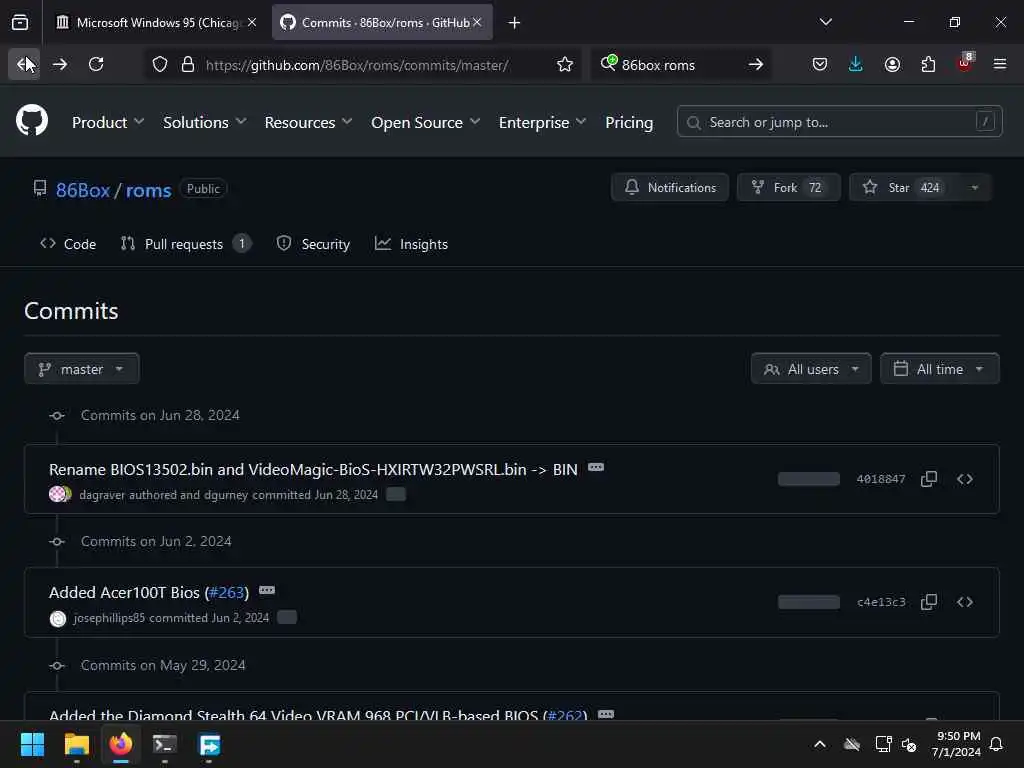Image resolution: width=1024 pixels, height=768 pixels.
Task: Open the Added Acer100T Bios commit title
Action: 124,592
